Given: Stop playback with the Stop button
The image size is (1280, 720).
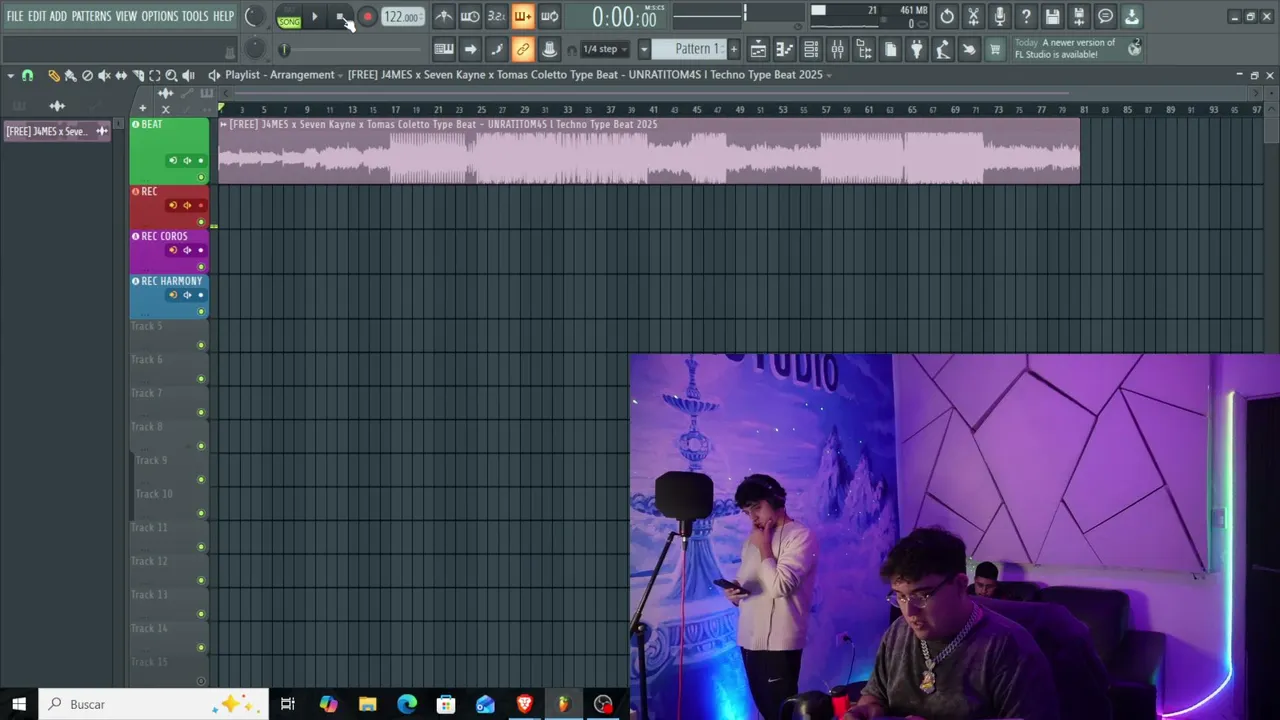Looking at the screenshot, I should pos(341,17).
